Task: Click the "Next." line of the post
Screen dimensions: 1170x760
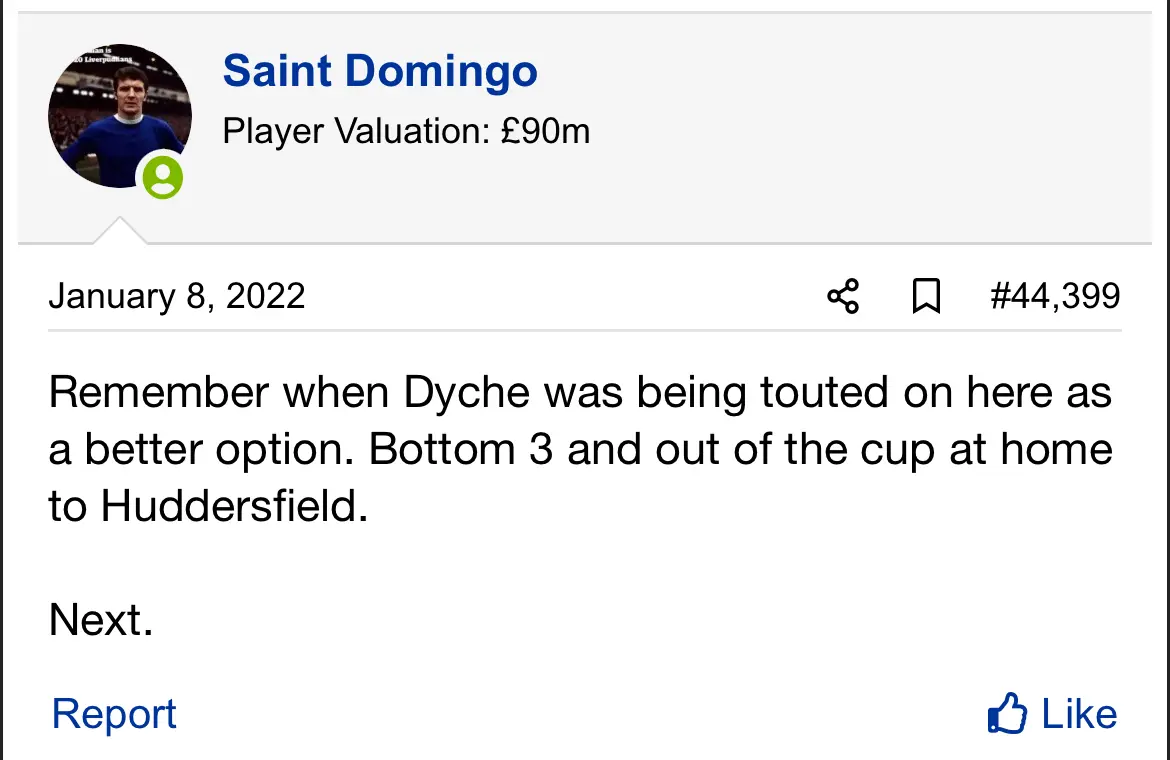Action: coord(101,621)
